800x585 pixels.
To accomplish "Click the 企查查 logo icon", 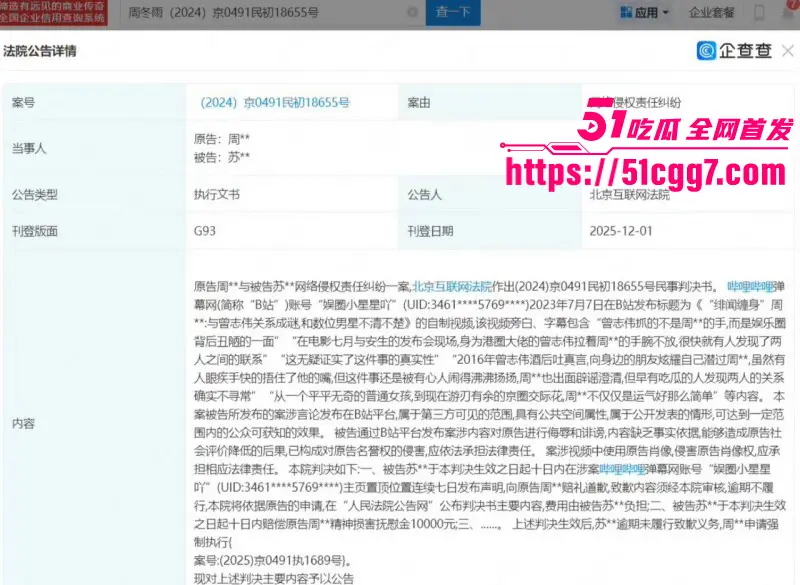I will tap(707, 50).
